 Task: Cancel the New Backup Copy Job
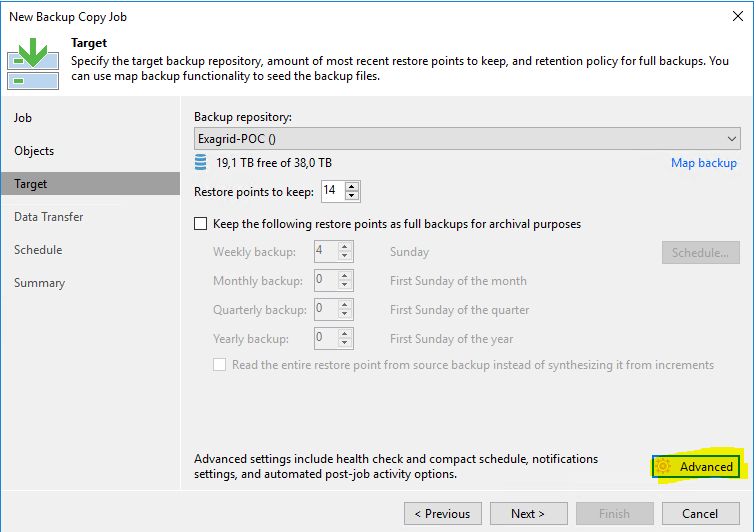(x=701, y=514)
